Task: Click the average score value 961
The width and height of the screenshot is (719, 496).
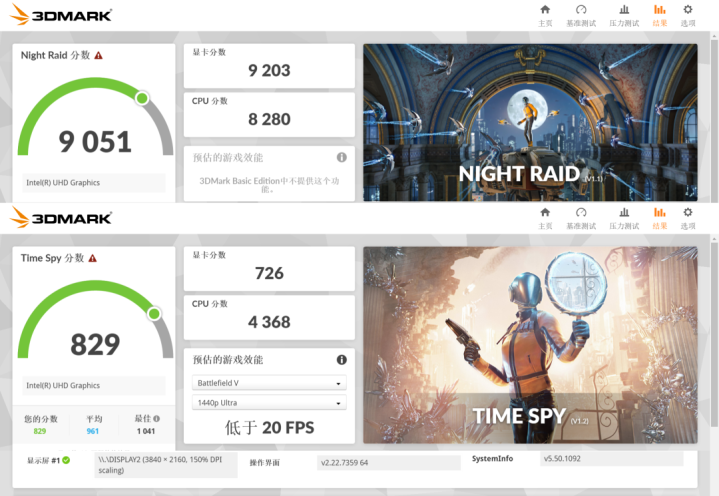Action: (93, 431)
